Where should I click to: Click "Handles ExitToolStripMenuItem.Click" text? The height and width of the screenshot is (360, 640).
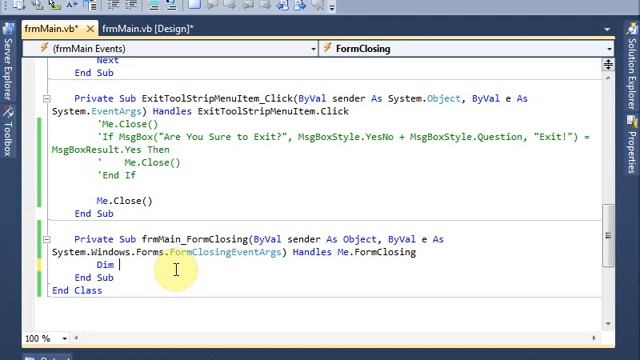click(251, 111)
